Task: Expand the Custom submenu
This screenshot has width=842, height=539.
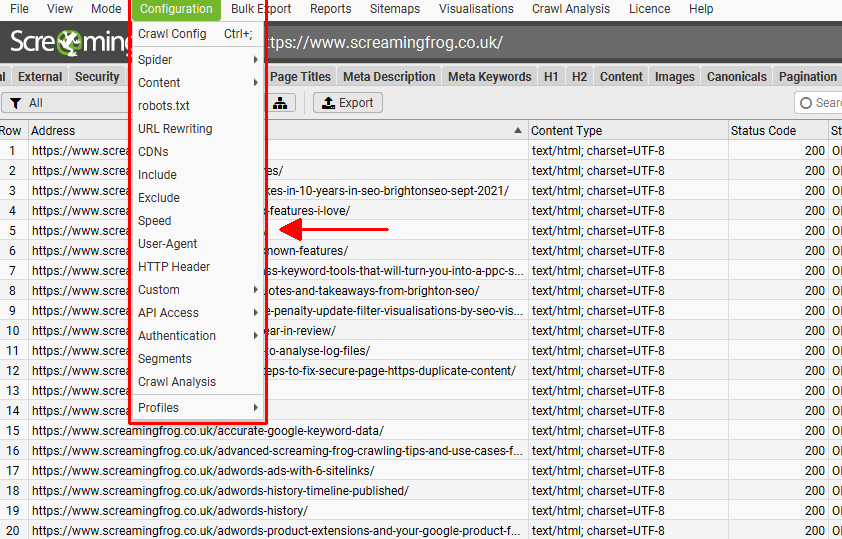Action: coord(197,290)
